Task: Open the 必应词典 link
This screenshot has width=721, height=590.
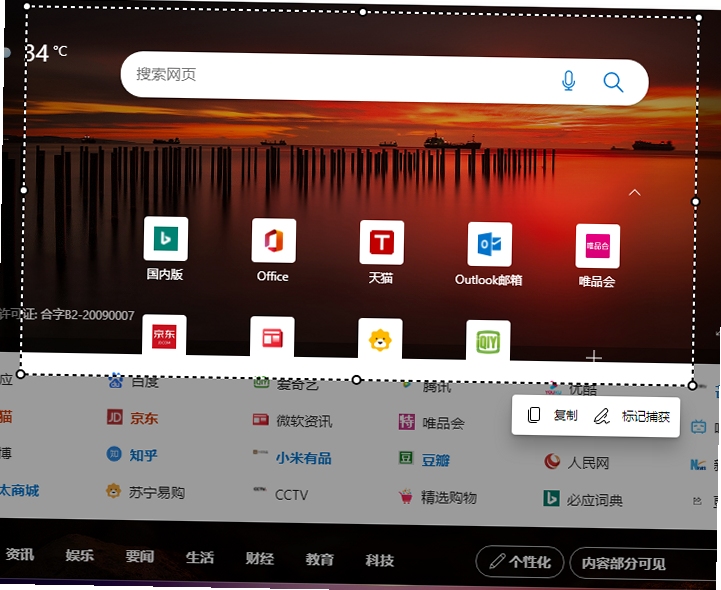Action: (594, 500)
